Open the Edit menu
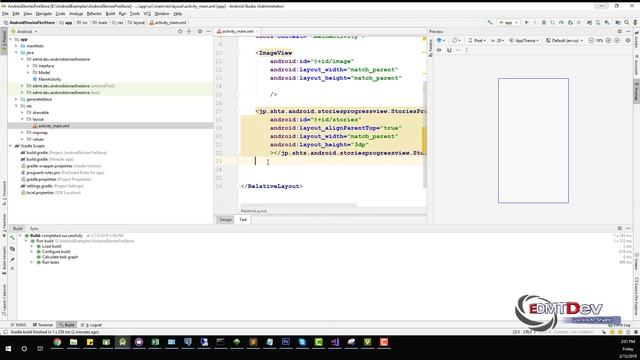This screenshot has width=640, height=360. coord(16,14)
